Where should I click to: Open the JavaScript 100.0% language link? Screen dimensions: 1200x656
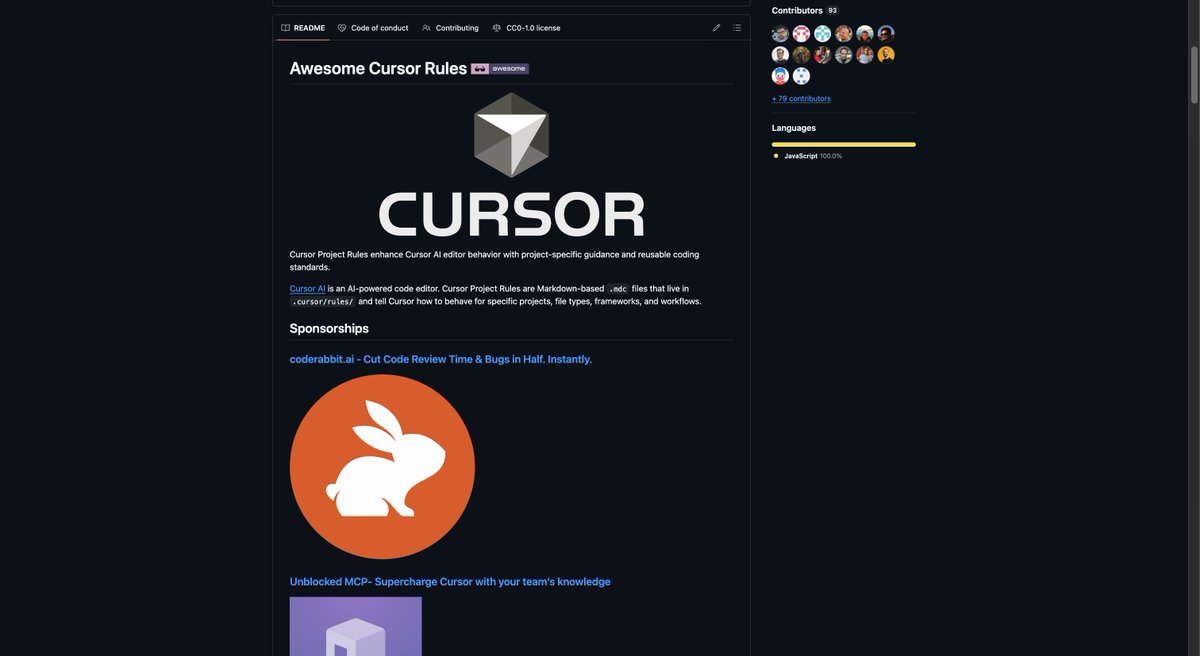(x=813, y=156)
